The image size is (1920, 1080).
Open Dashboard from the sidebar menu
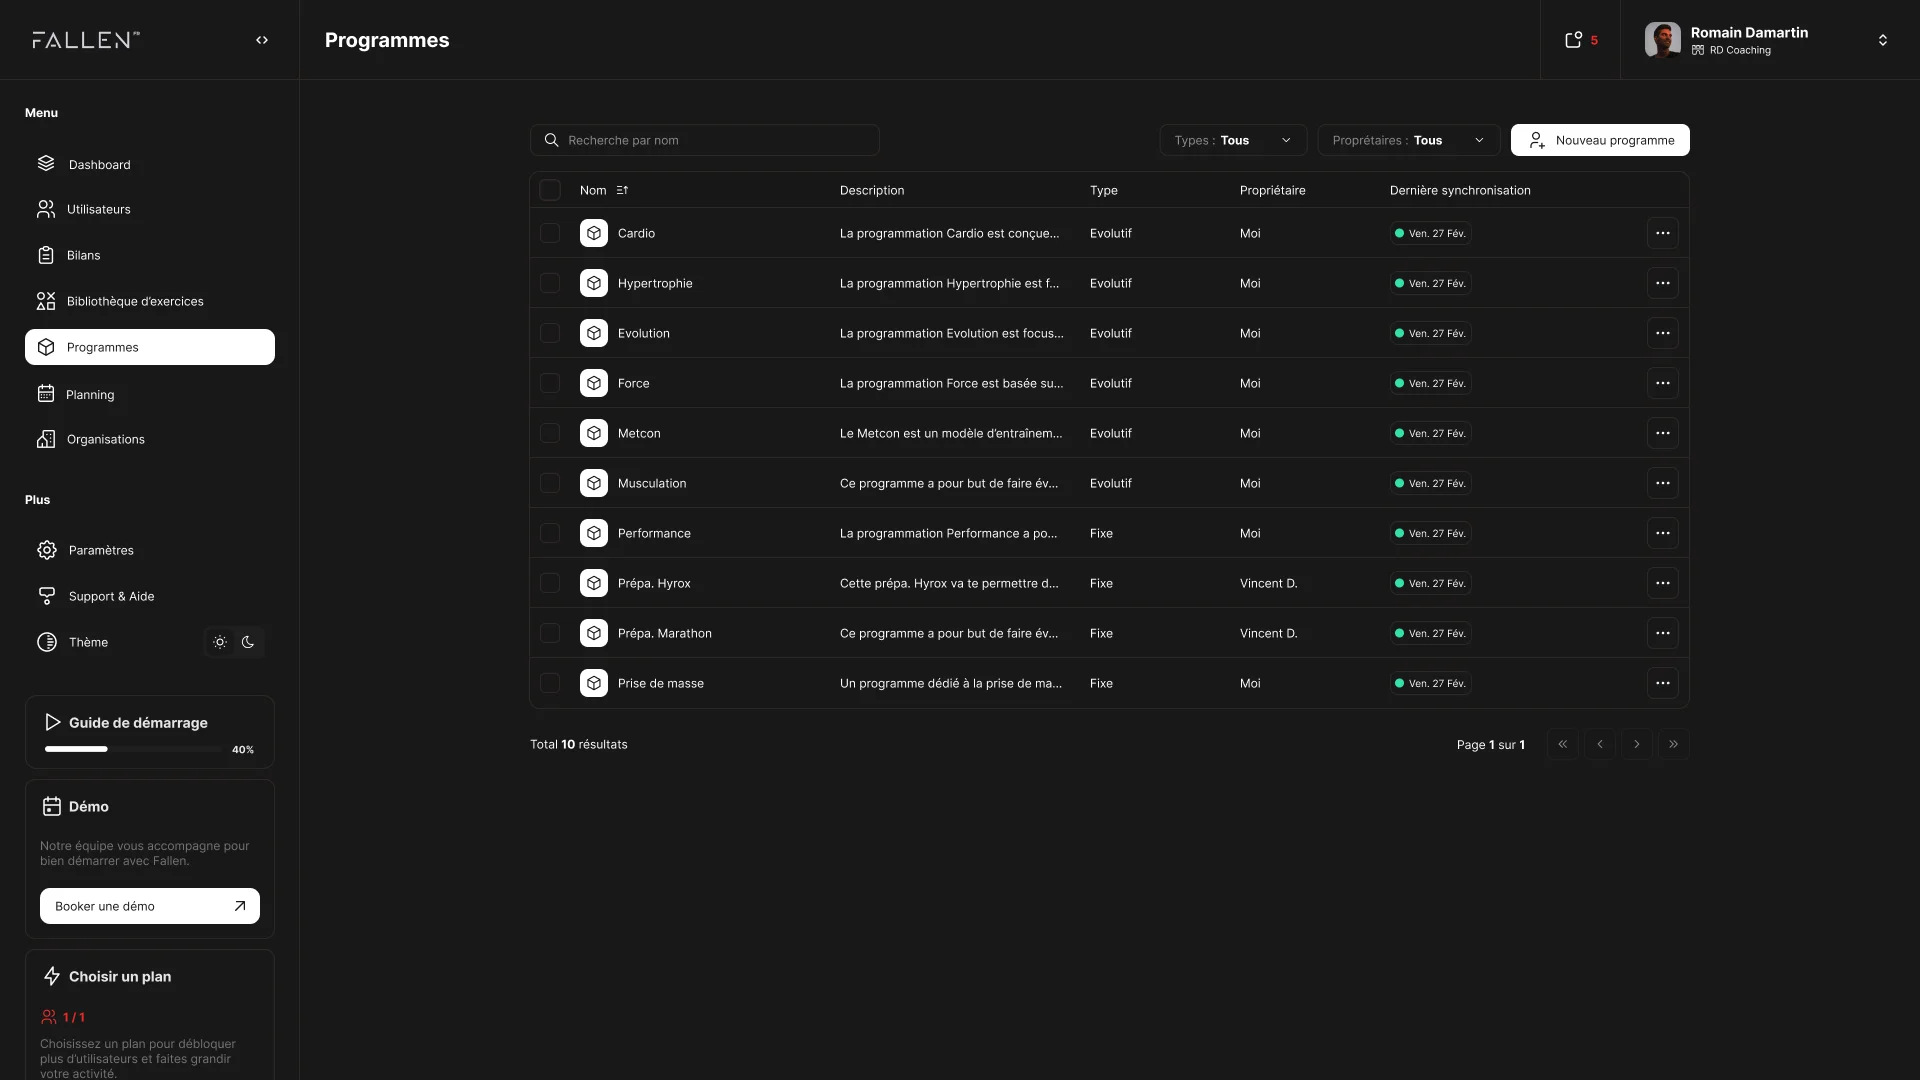point(150,164)
